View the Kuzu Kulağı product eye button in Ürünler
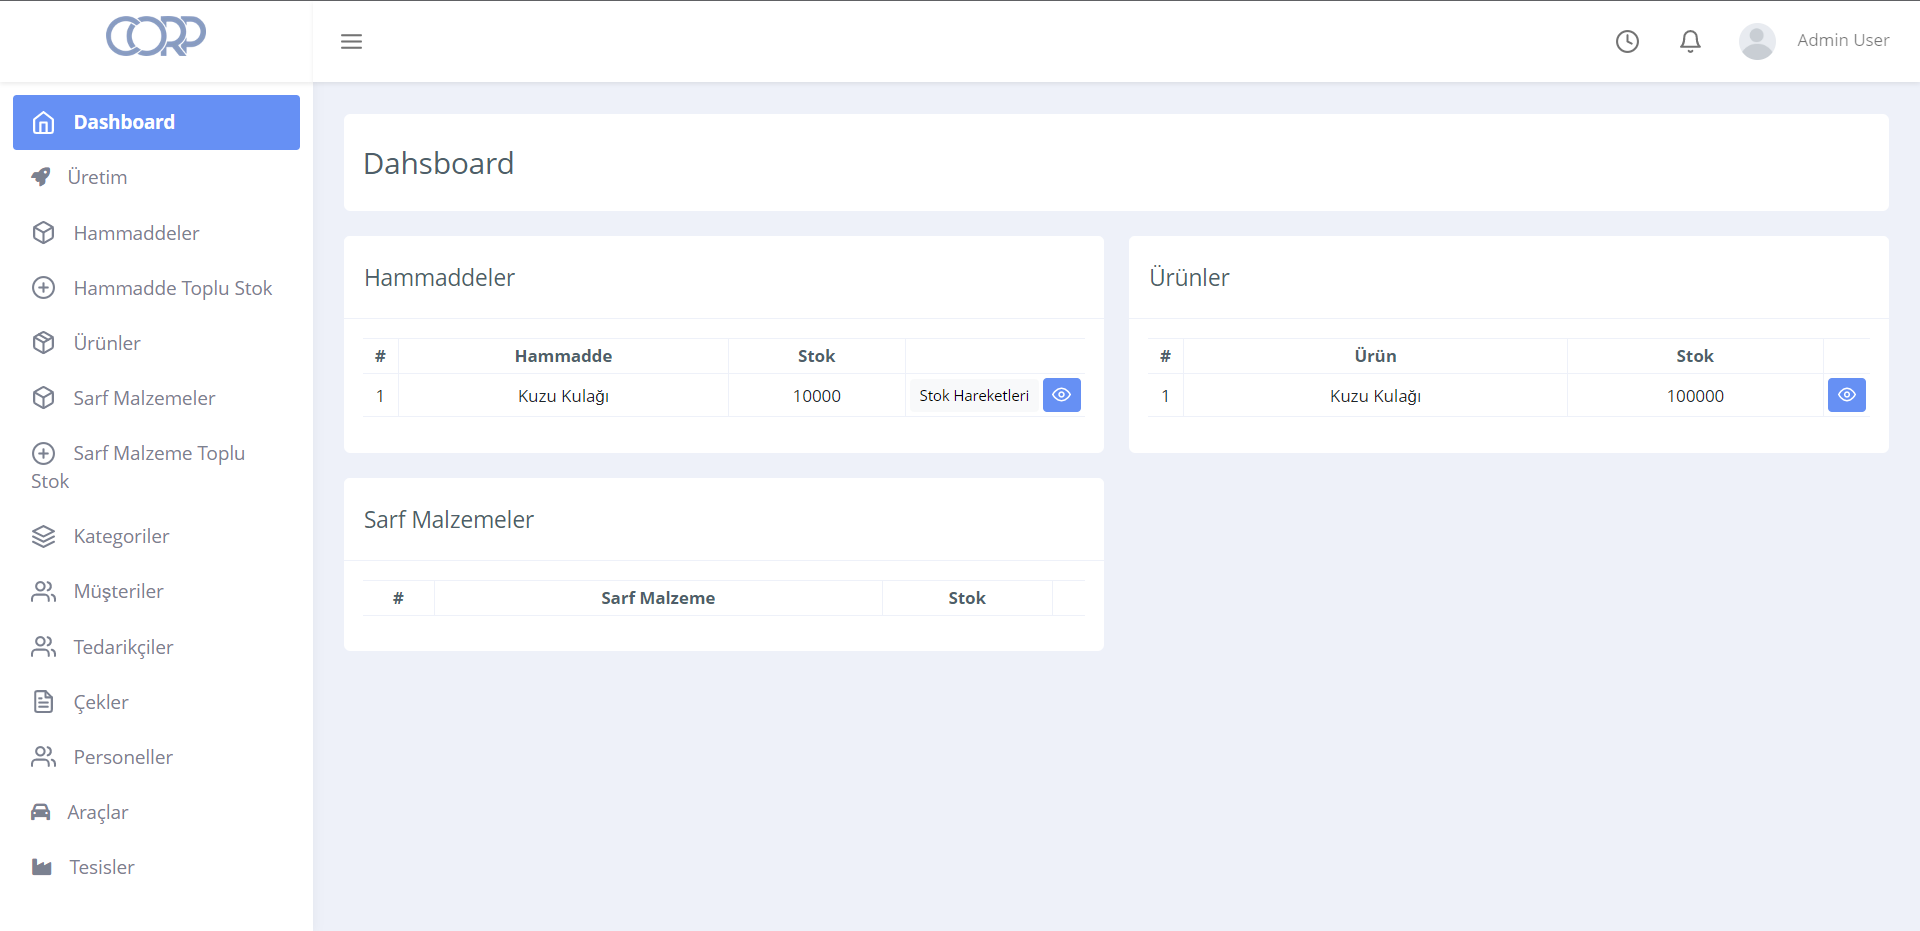 pyautogui.click(x=1846, y=395)
